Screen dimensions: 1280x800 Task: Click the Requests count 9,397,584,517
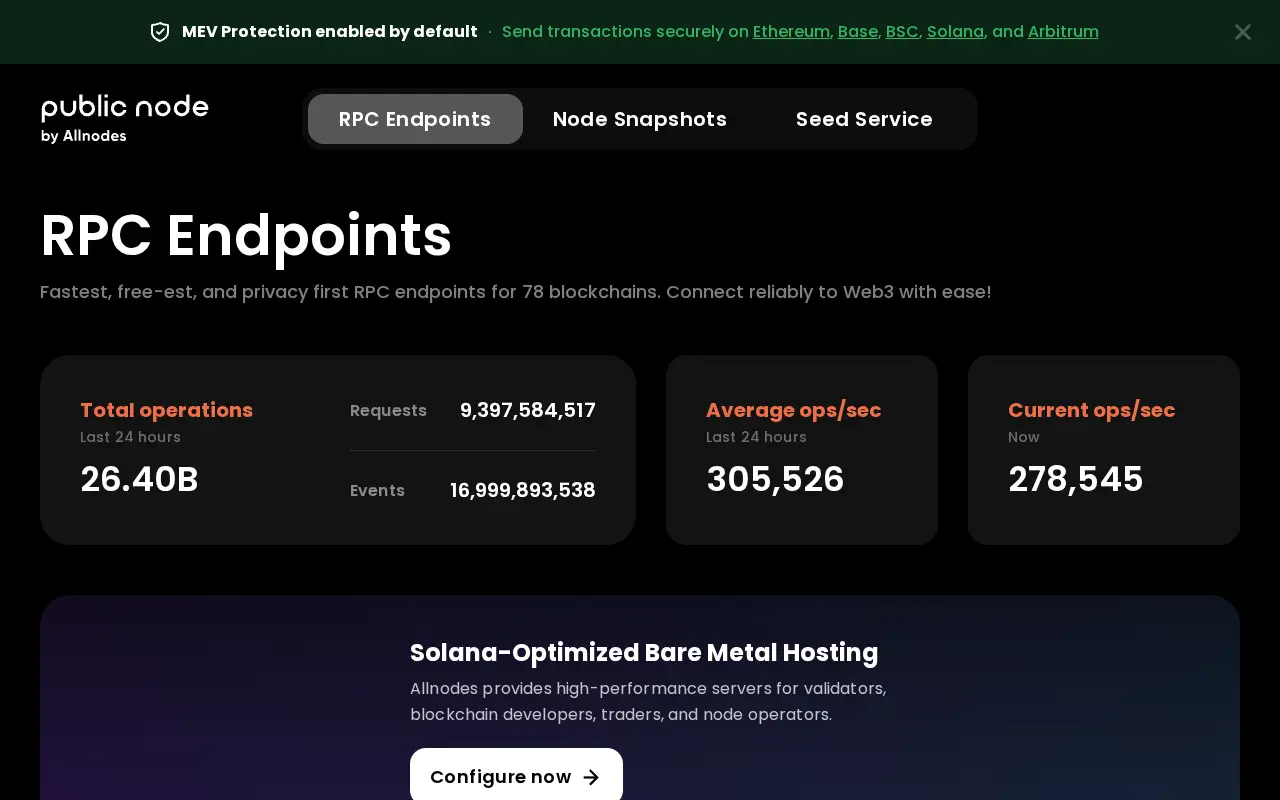click(x=528, y=410)
